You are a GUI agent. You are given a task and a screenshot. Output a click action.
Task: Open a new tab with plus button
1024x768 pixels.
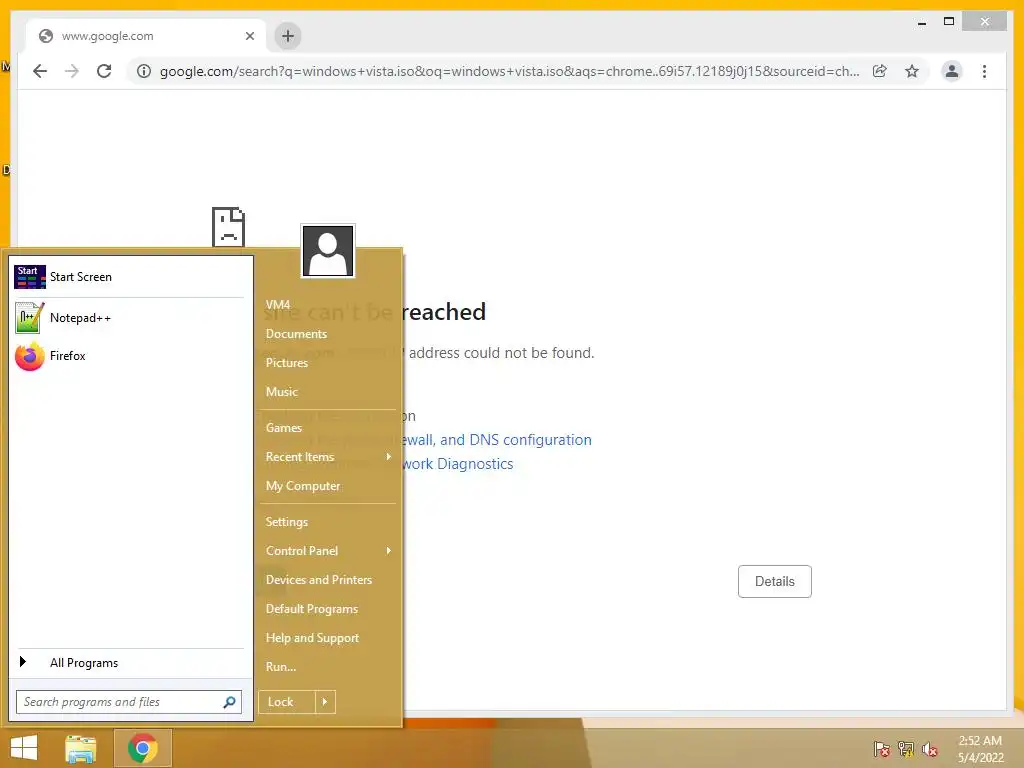[x=288, y=36]
